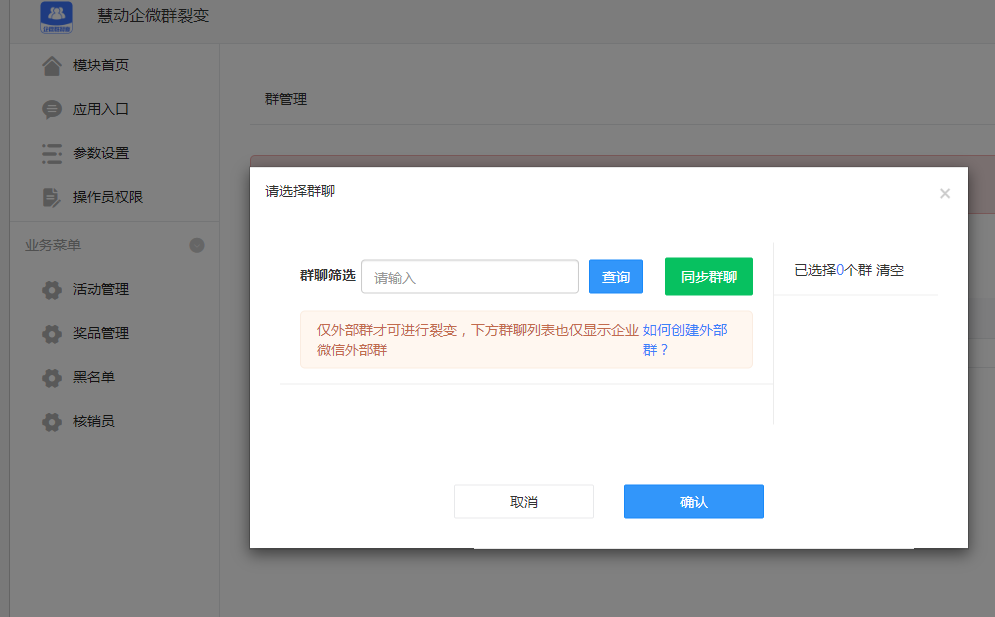Confirm the selection with 确认
Screen dimensions: 995x617
pos(693,501)
